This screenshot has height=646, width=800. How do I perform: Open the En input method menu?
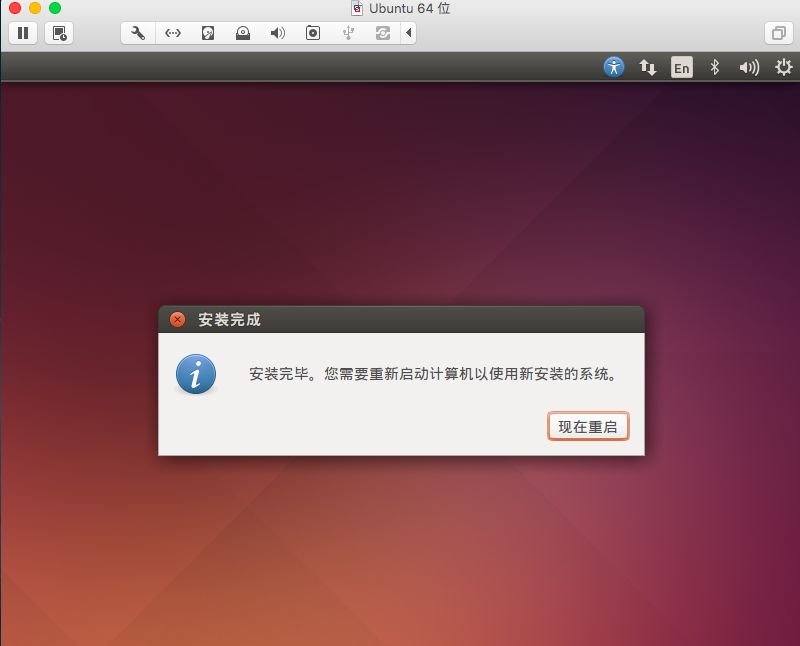point(682,67)
